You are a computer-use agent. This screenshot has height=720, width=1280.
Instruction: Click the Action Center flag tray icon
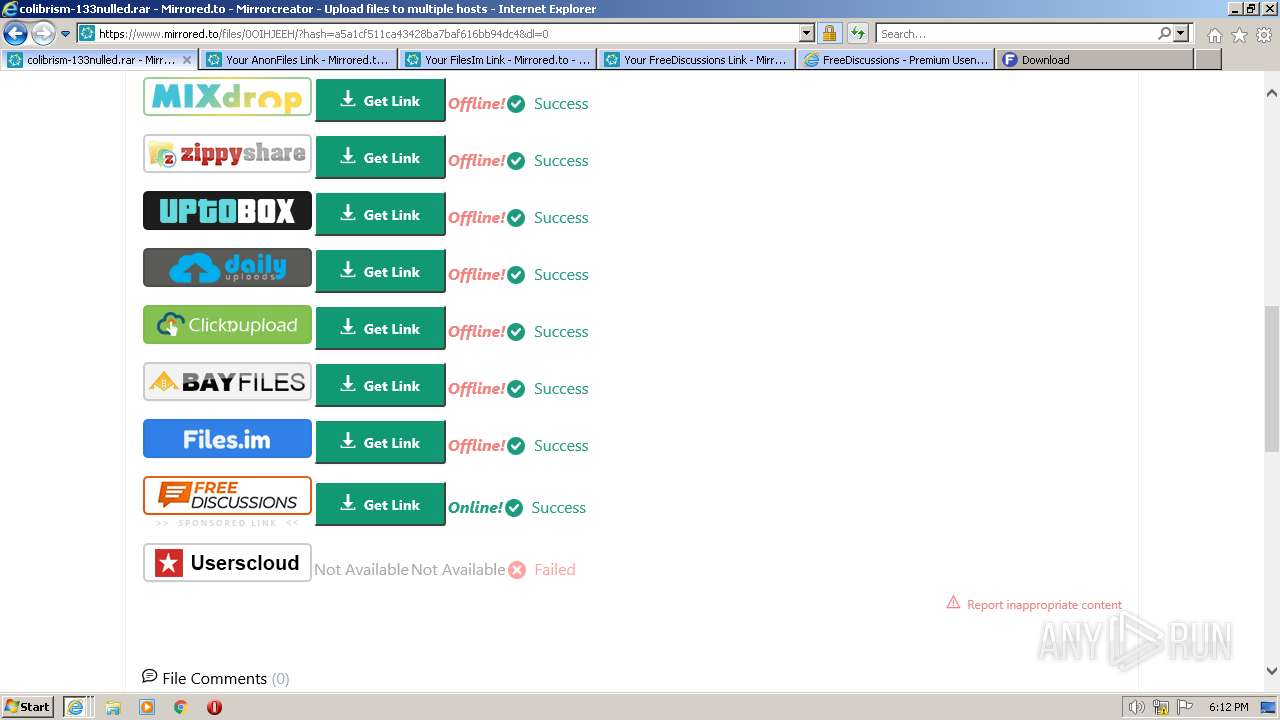point(1185,707)
